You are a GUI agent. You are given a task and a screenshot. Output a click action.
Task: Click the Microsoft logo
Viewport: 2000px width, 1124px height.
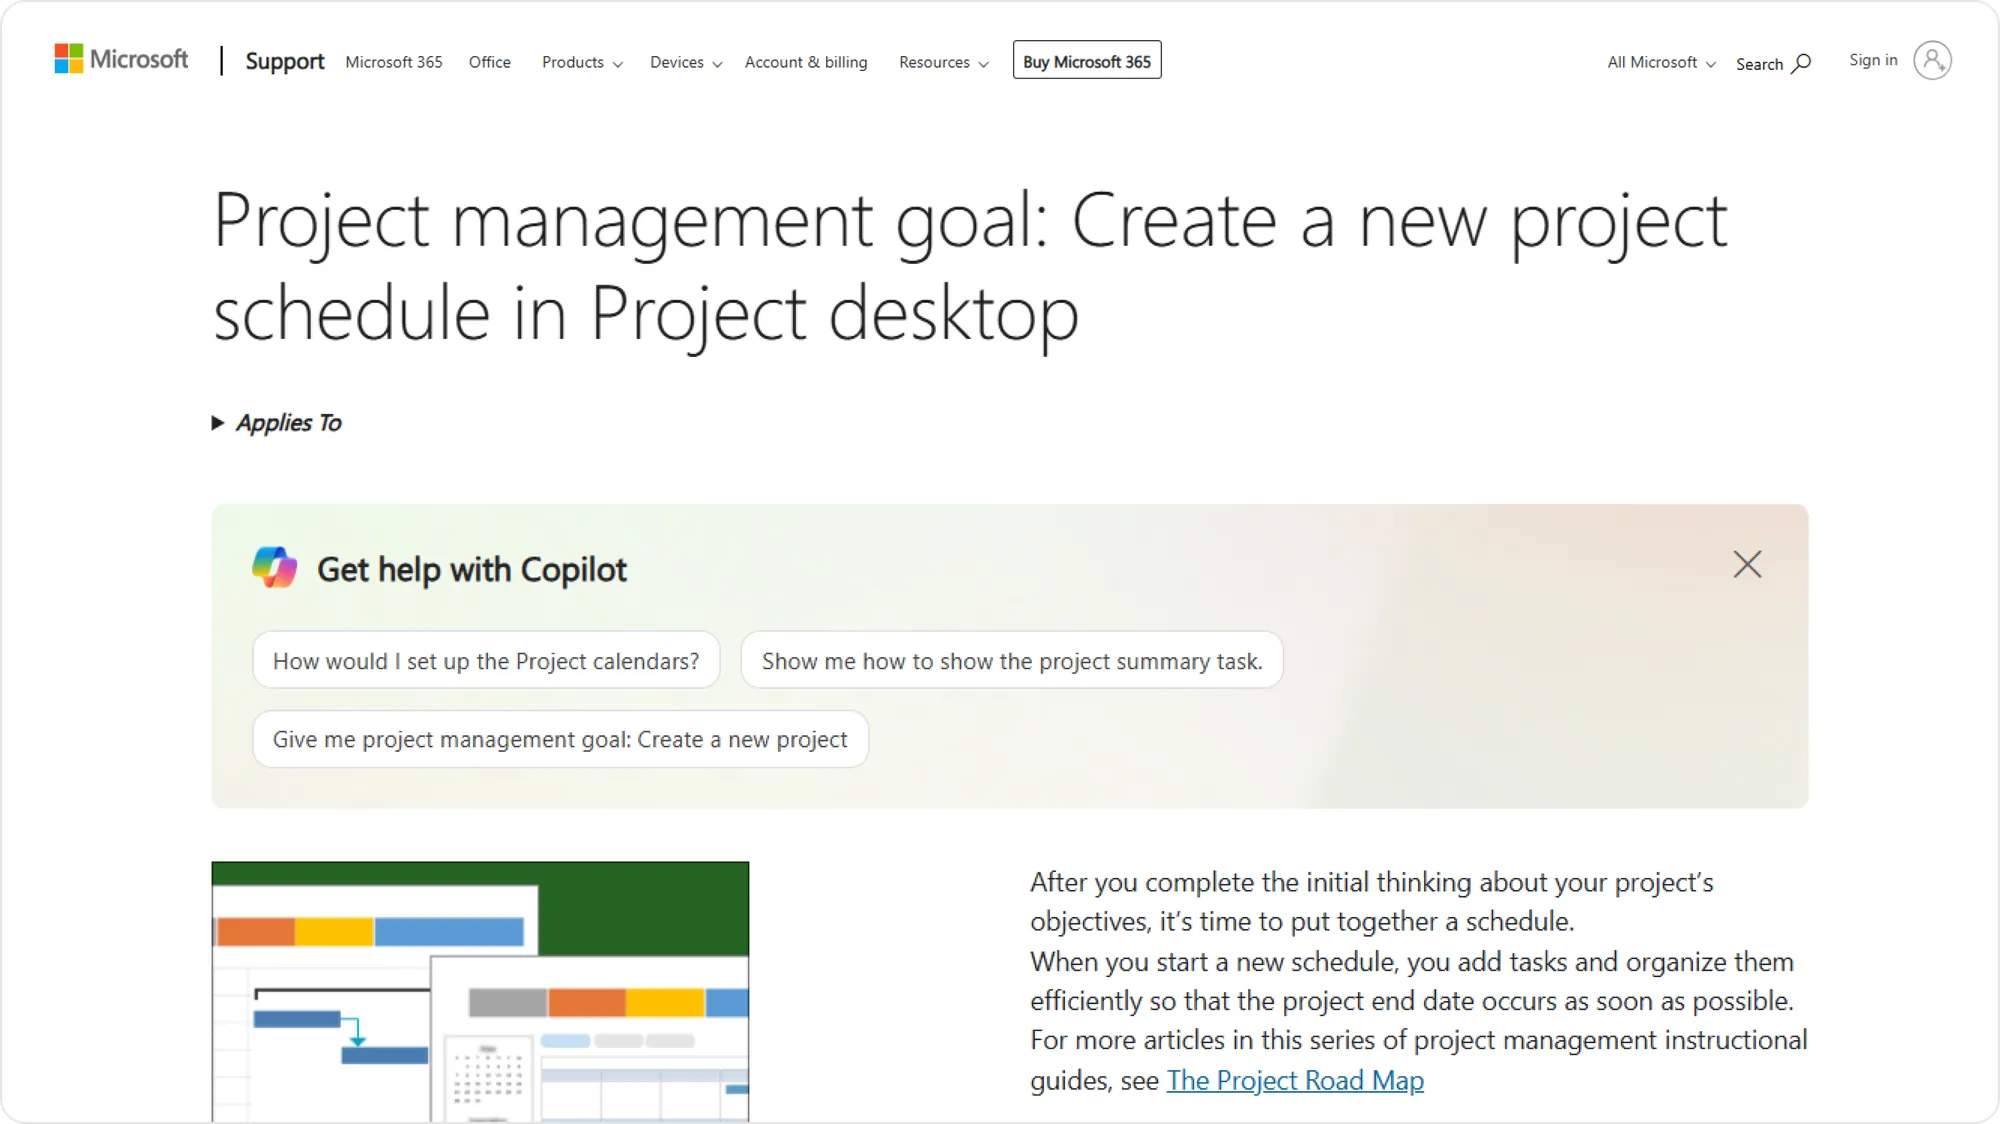121,60
